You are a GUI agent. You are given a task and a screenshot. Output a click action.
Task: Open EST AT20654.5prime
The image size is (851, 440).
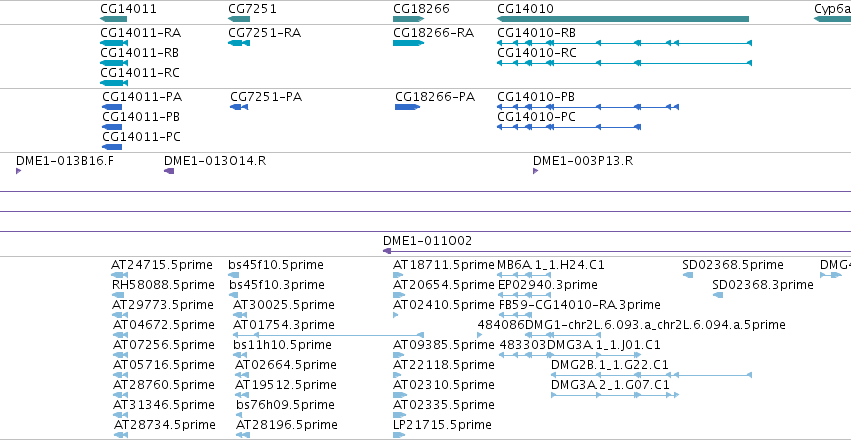pos(444,285)
